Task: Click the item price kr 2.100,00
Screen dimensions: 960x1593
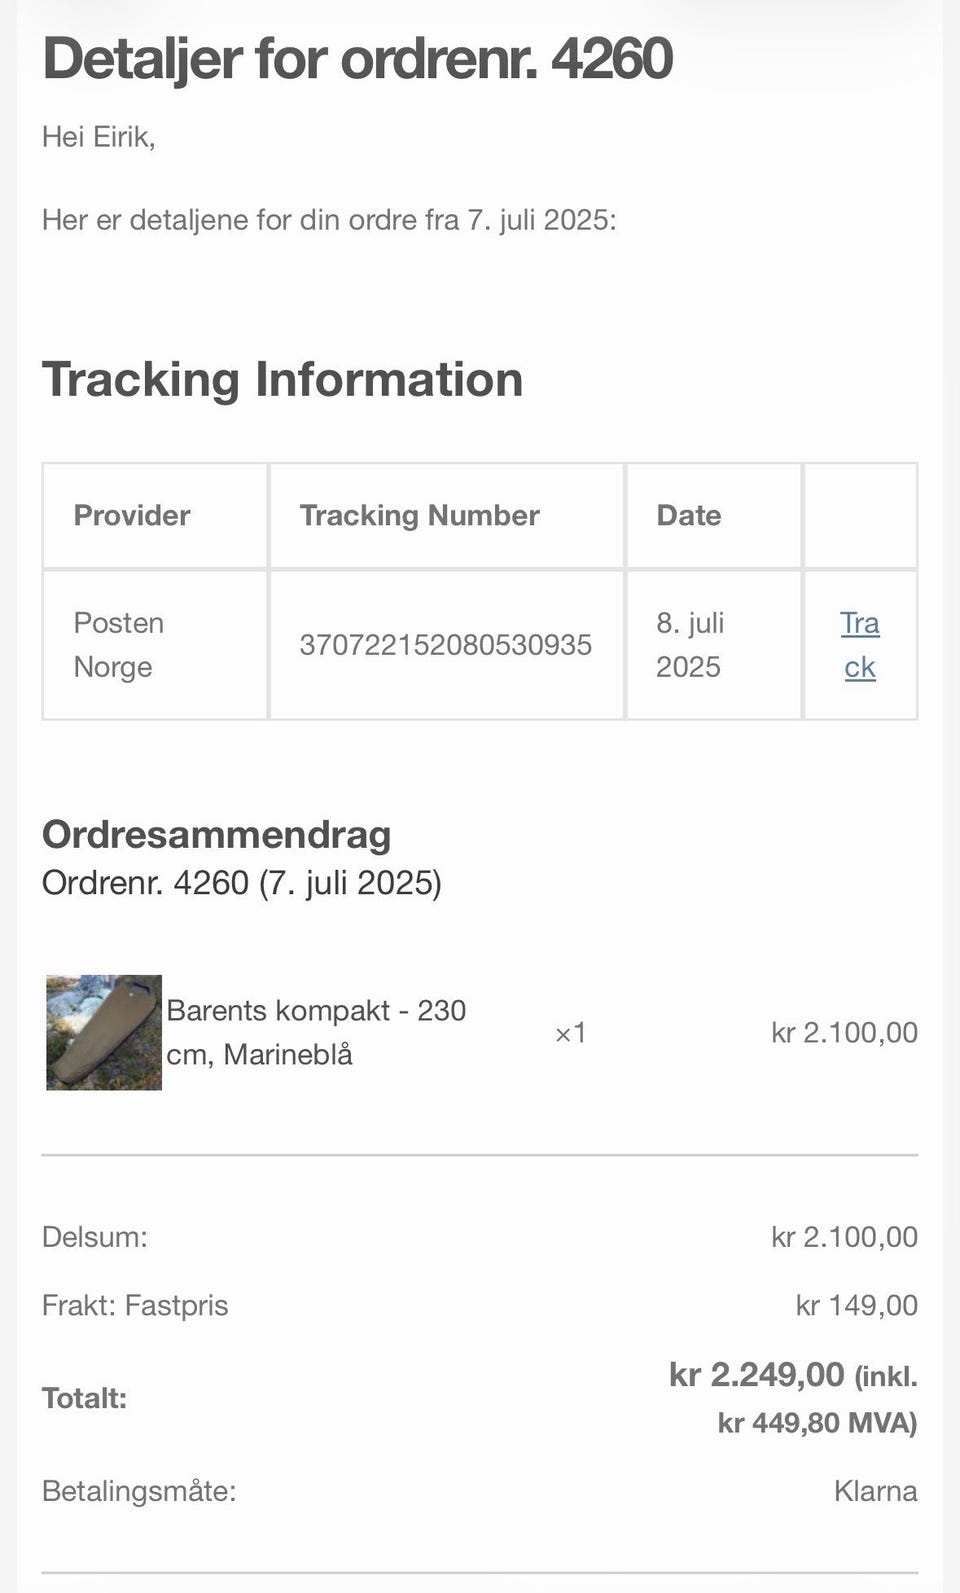Action: tap(844, 1033)
